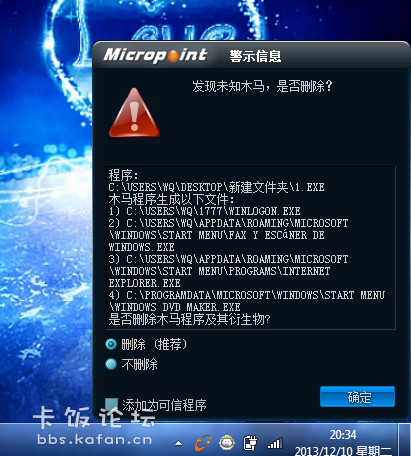This screenshot has height=456, width=411.
Task: Click the 是否删除木马程序及其衍生物? question line
Action: [x=189, y=319]
